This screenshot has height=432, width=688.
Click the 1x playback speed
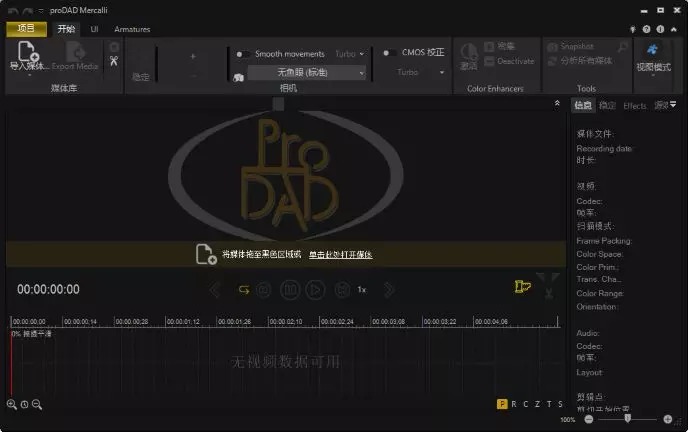pos(362,290)
